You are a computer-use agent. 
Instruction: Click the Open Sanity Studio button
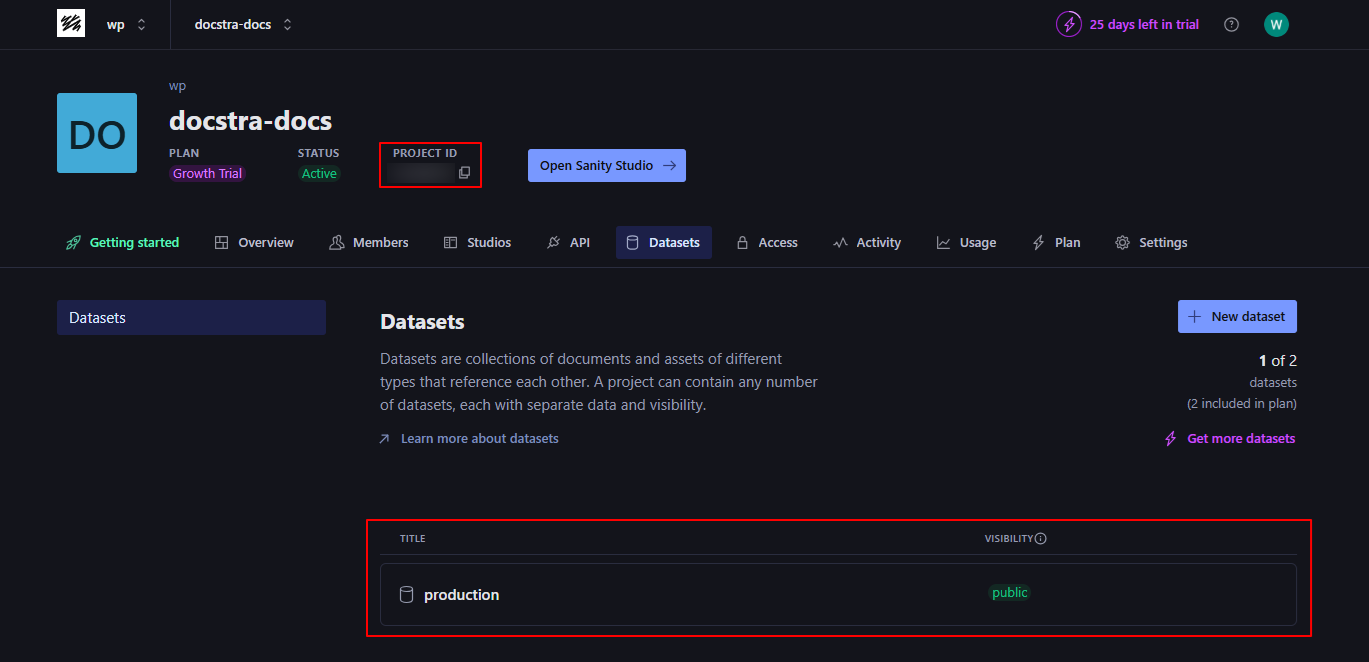pyautogui.click(x=606, y=166)
